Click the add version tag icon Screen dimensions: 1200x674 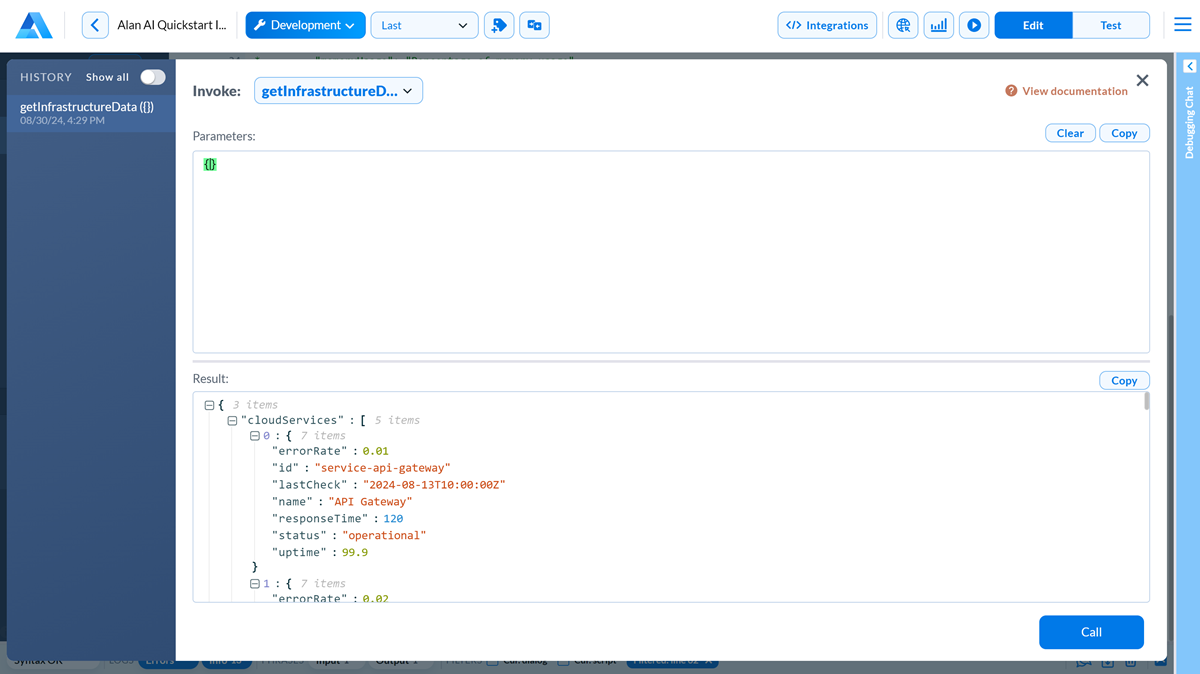(498, 26)
